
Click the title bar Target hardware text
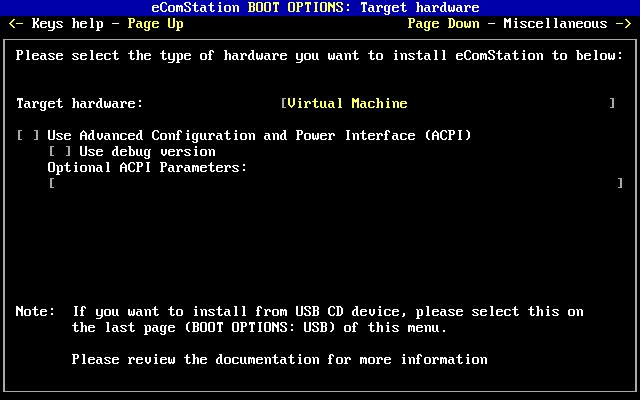pos(420,7)
